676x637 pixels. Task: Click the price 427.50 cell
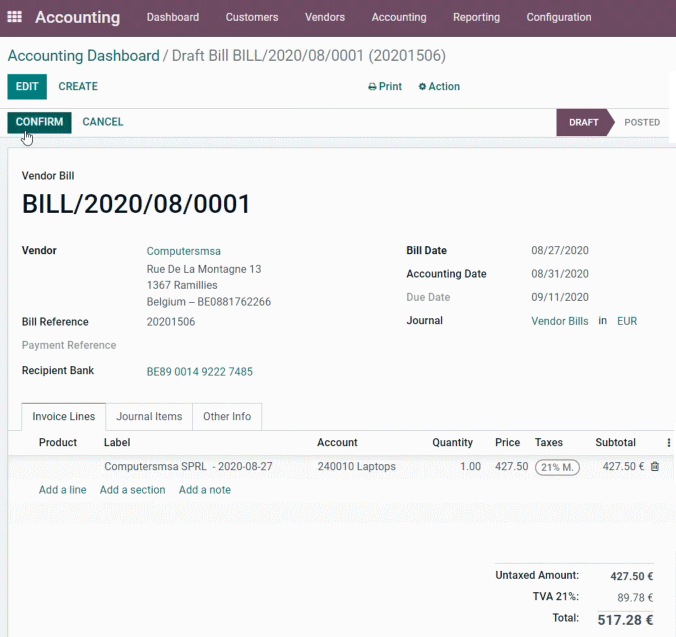tap(511, 466)
